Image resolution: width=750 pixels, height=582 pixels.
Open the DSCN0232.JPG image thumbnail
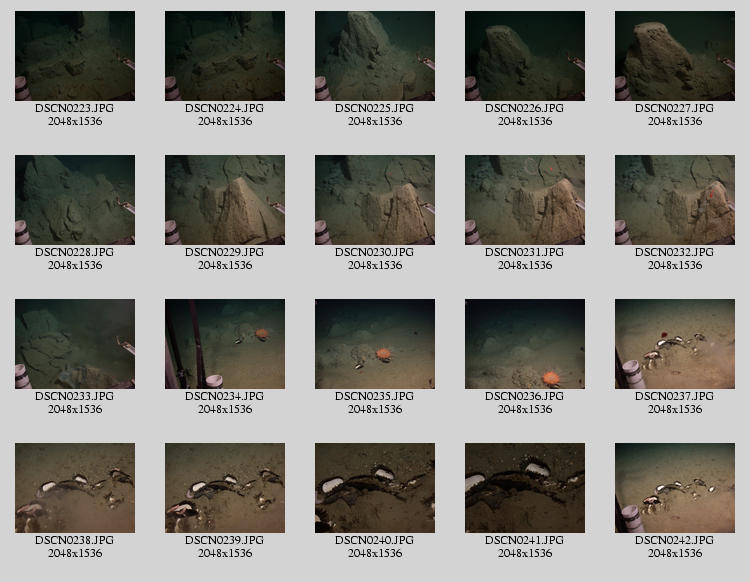pyautogui.click(x=675, y=200)
